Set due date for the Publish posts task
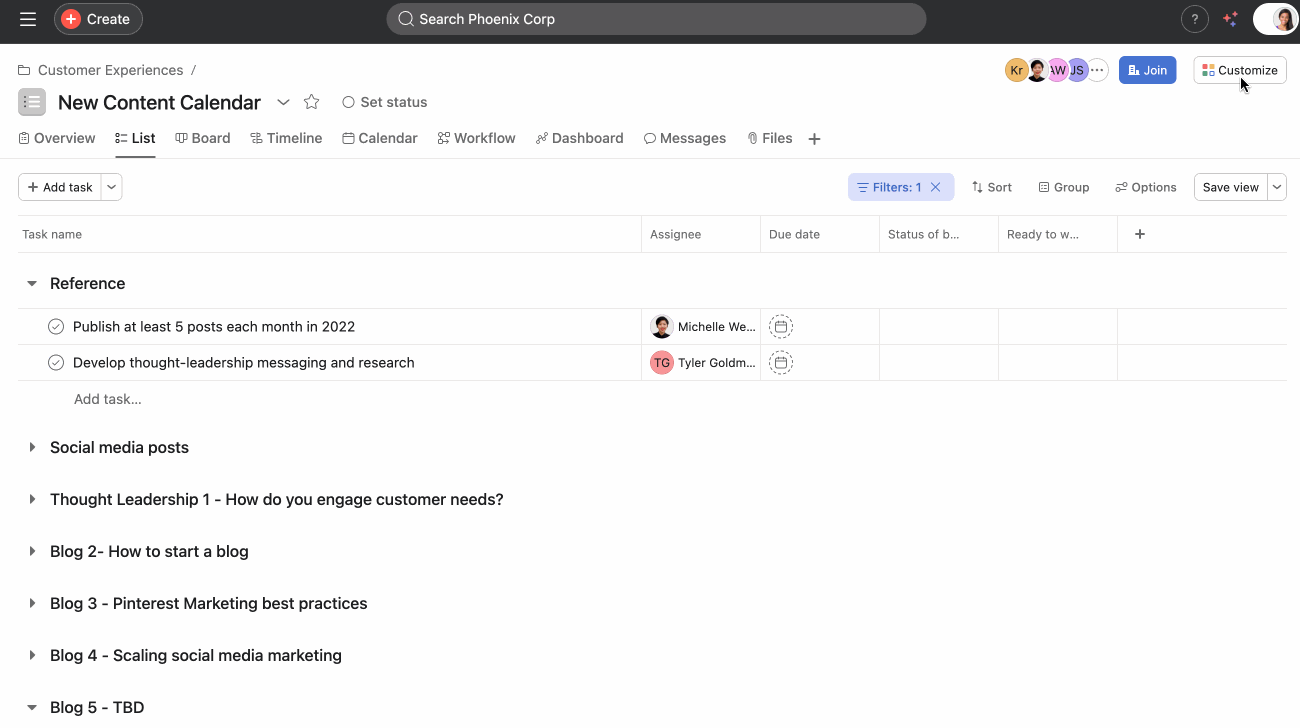 (x=780, y=326)
